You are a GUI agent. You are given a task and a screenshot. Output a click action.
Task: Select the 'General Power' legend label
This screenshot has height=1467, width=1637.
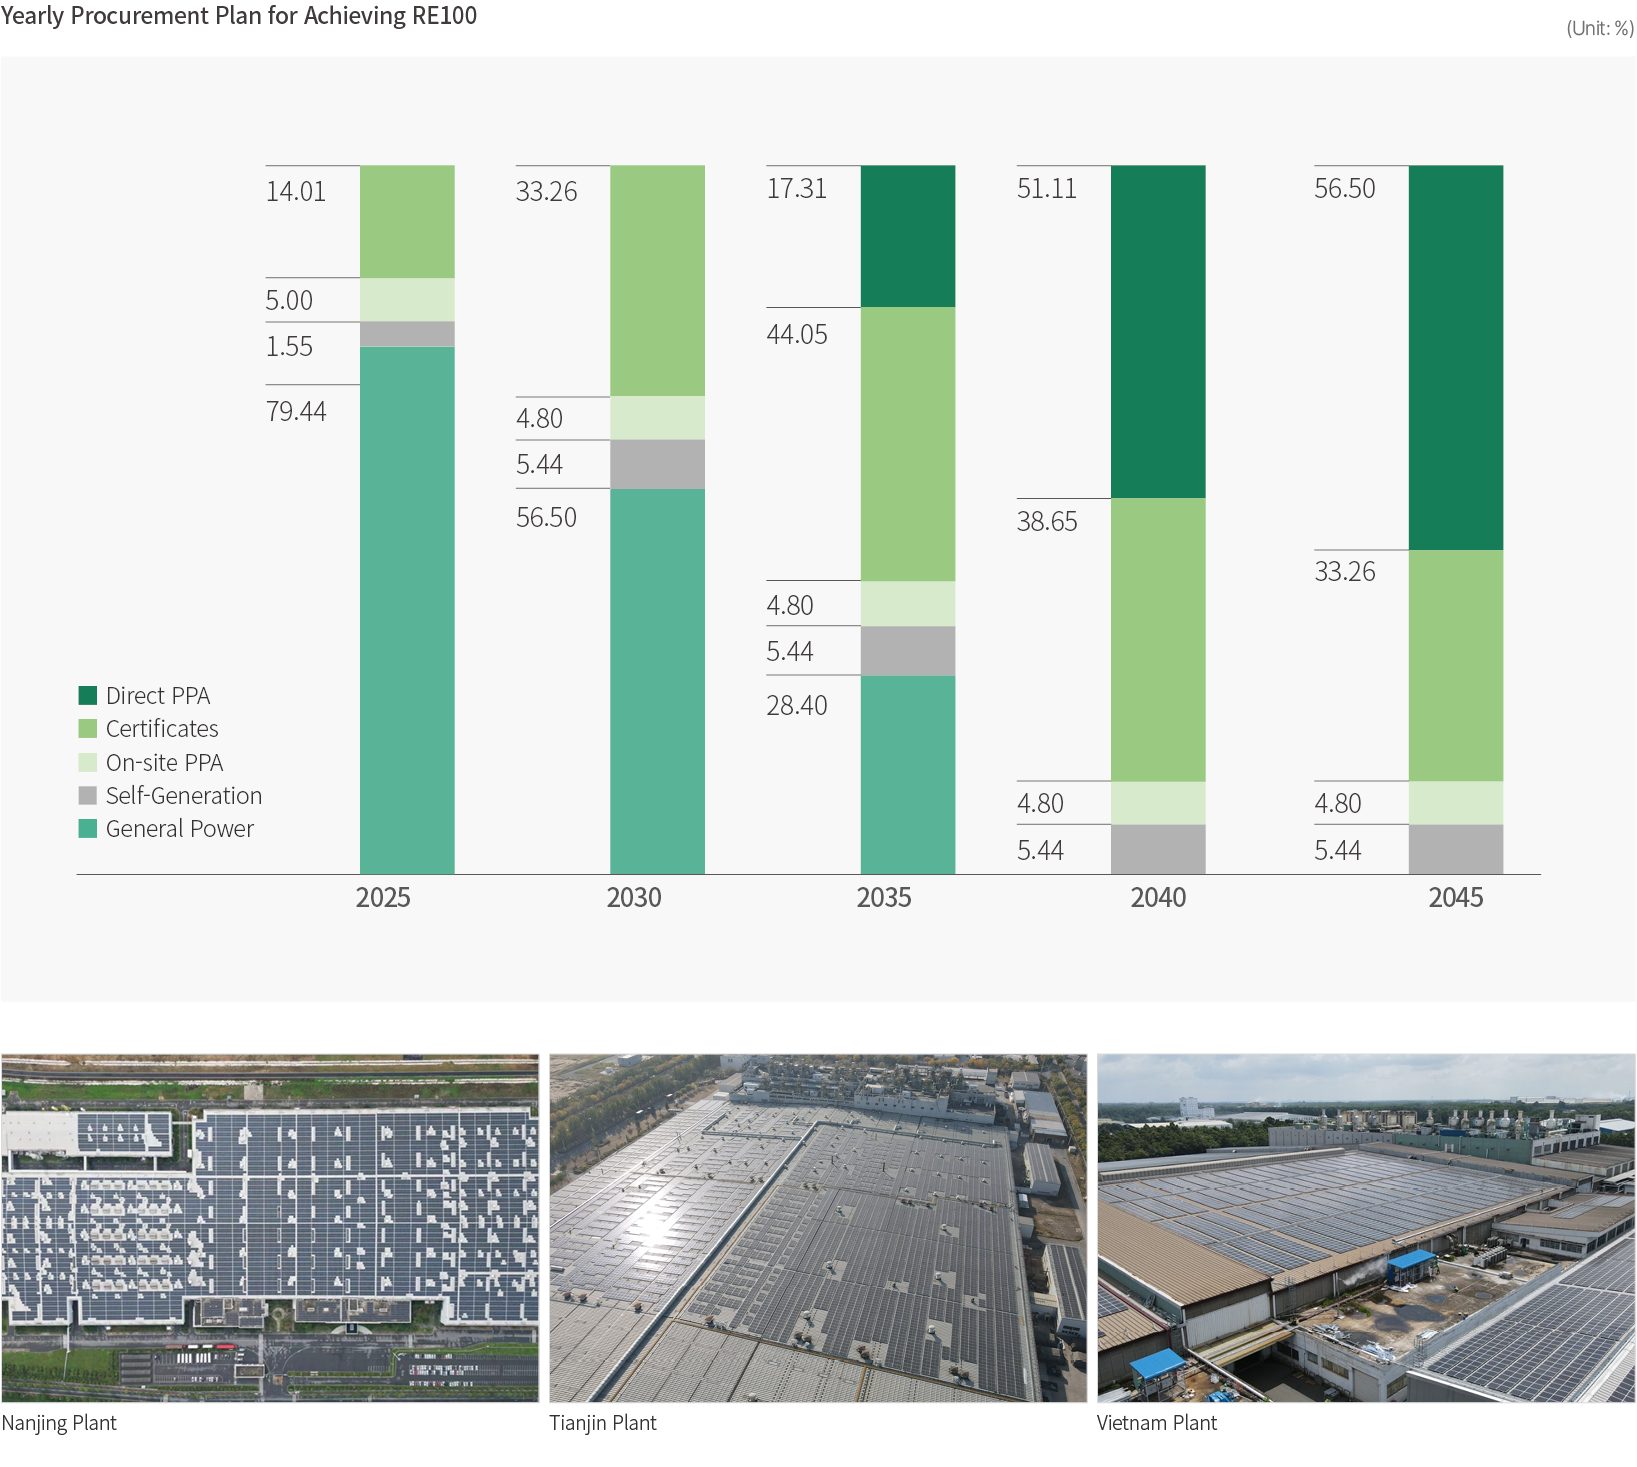point(180,828)
